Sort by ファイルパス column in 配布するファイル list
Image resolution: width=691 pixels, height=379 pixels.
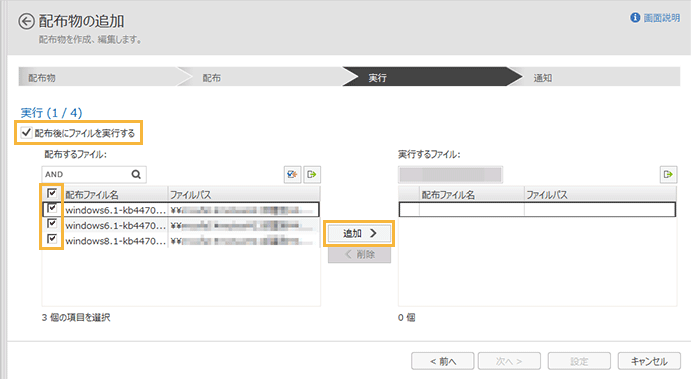[244, 194]
